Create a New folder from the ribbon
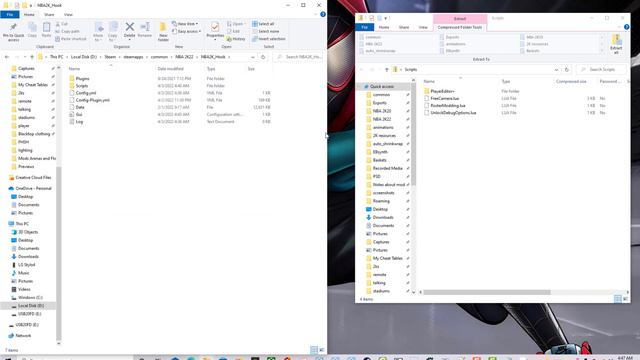 (163, 32)
